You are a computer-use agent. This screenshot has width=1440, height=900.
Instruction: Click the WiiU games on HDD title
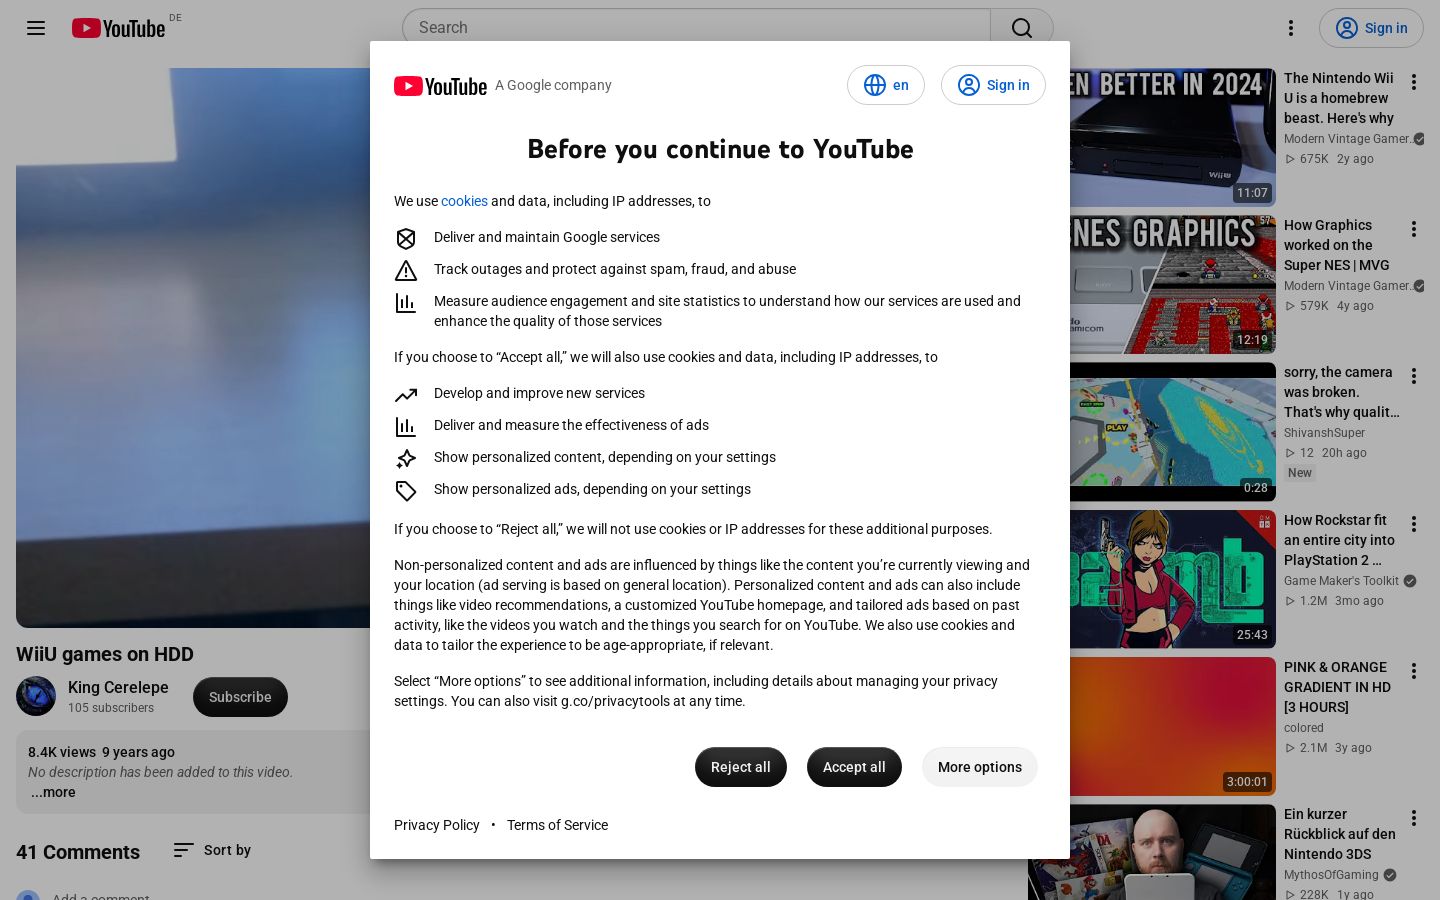coord(105,654)
